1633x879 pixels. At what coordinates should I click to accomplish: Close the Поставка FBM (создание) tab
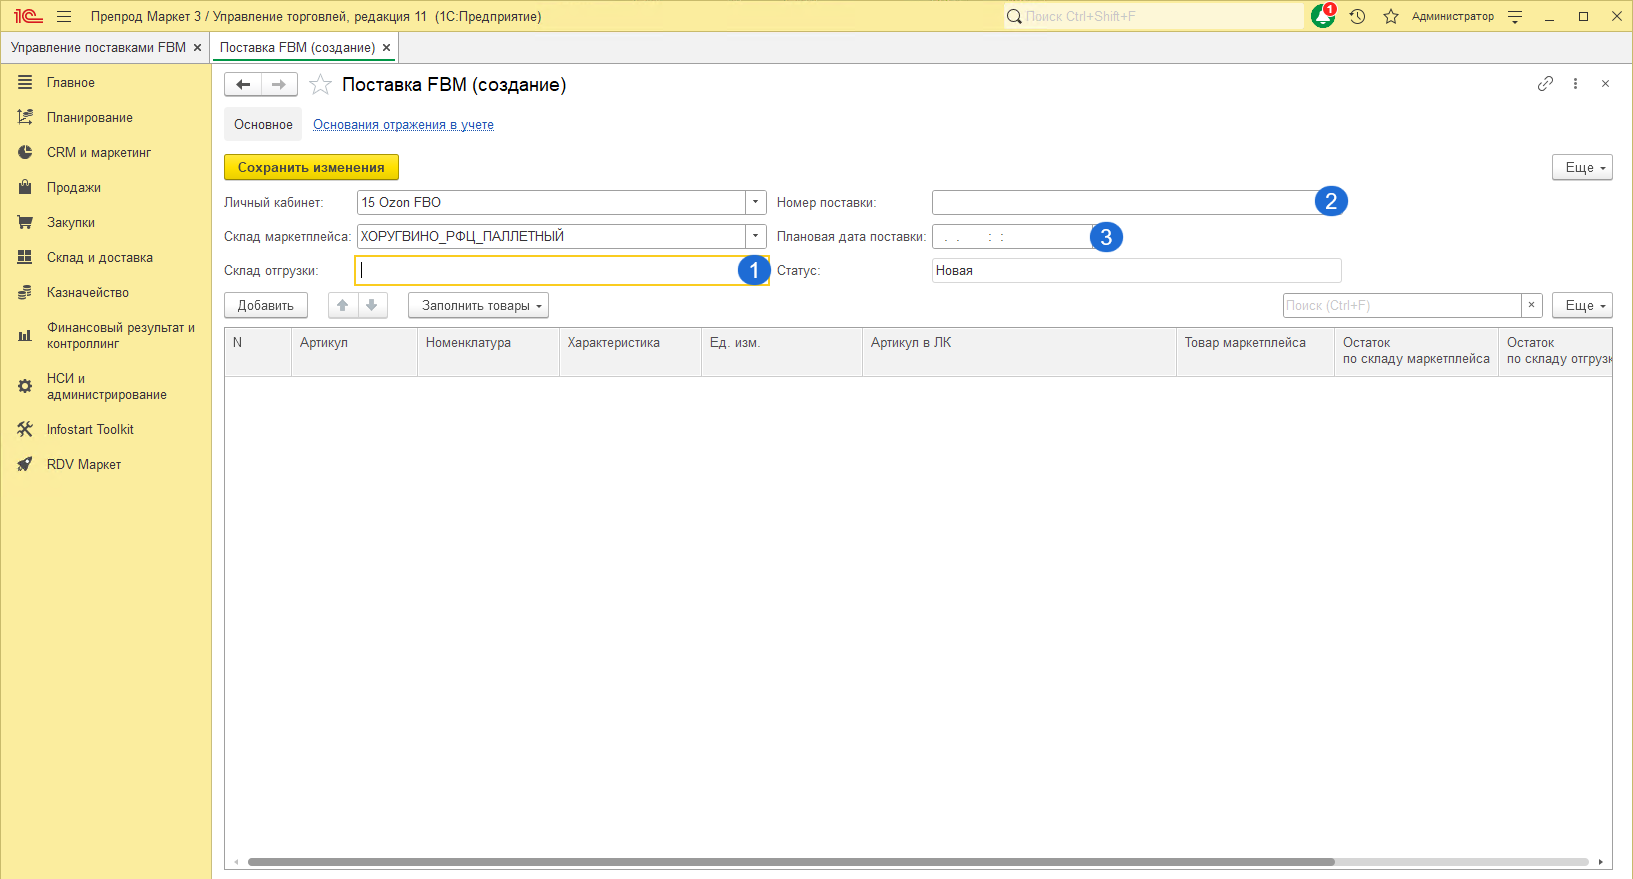[x=387, y=48]
